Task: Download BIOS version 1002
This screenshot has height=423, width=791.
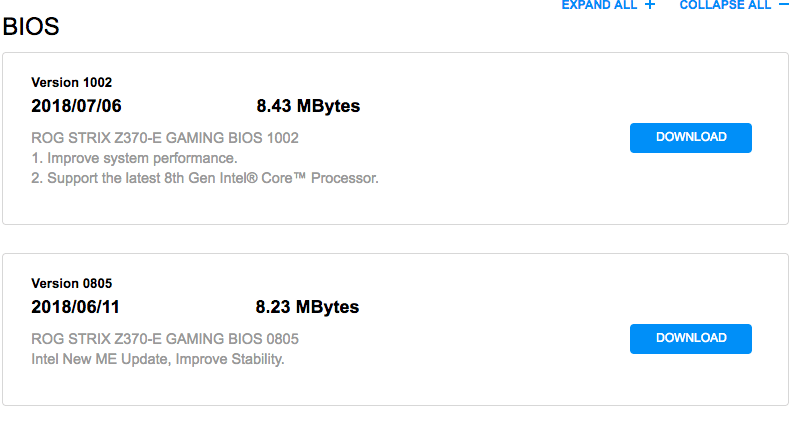Action: (x=690, y=138)
